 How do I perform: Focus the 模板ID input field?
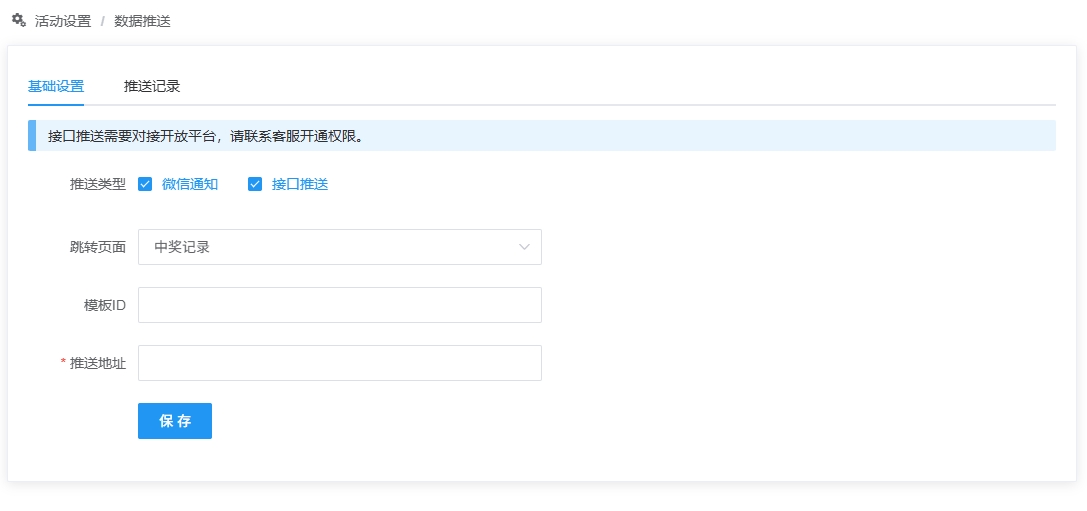pos(340,305)
